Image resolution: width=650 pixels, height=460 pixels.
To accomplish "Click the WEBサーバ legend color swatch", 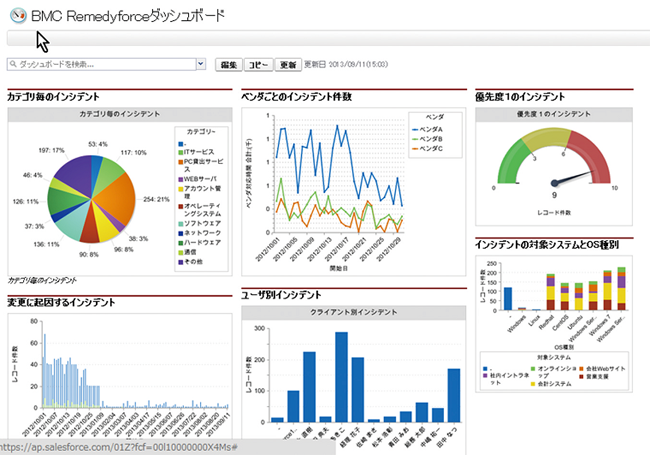I will (x=181, y=179).
